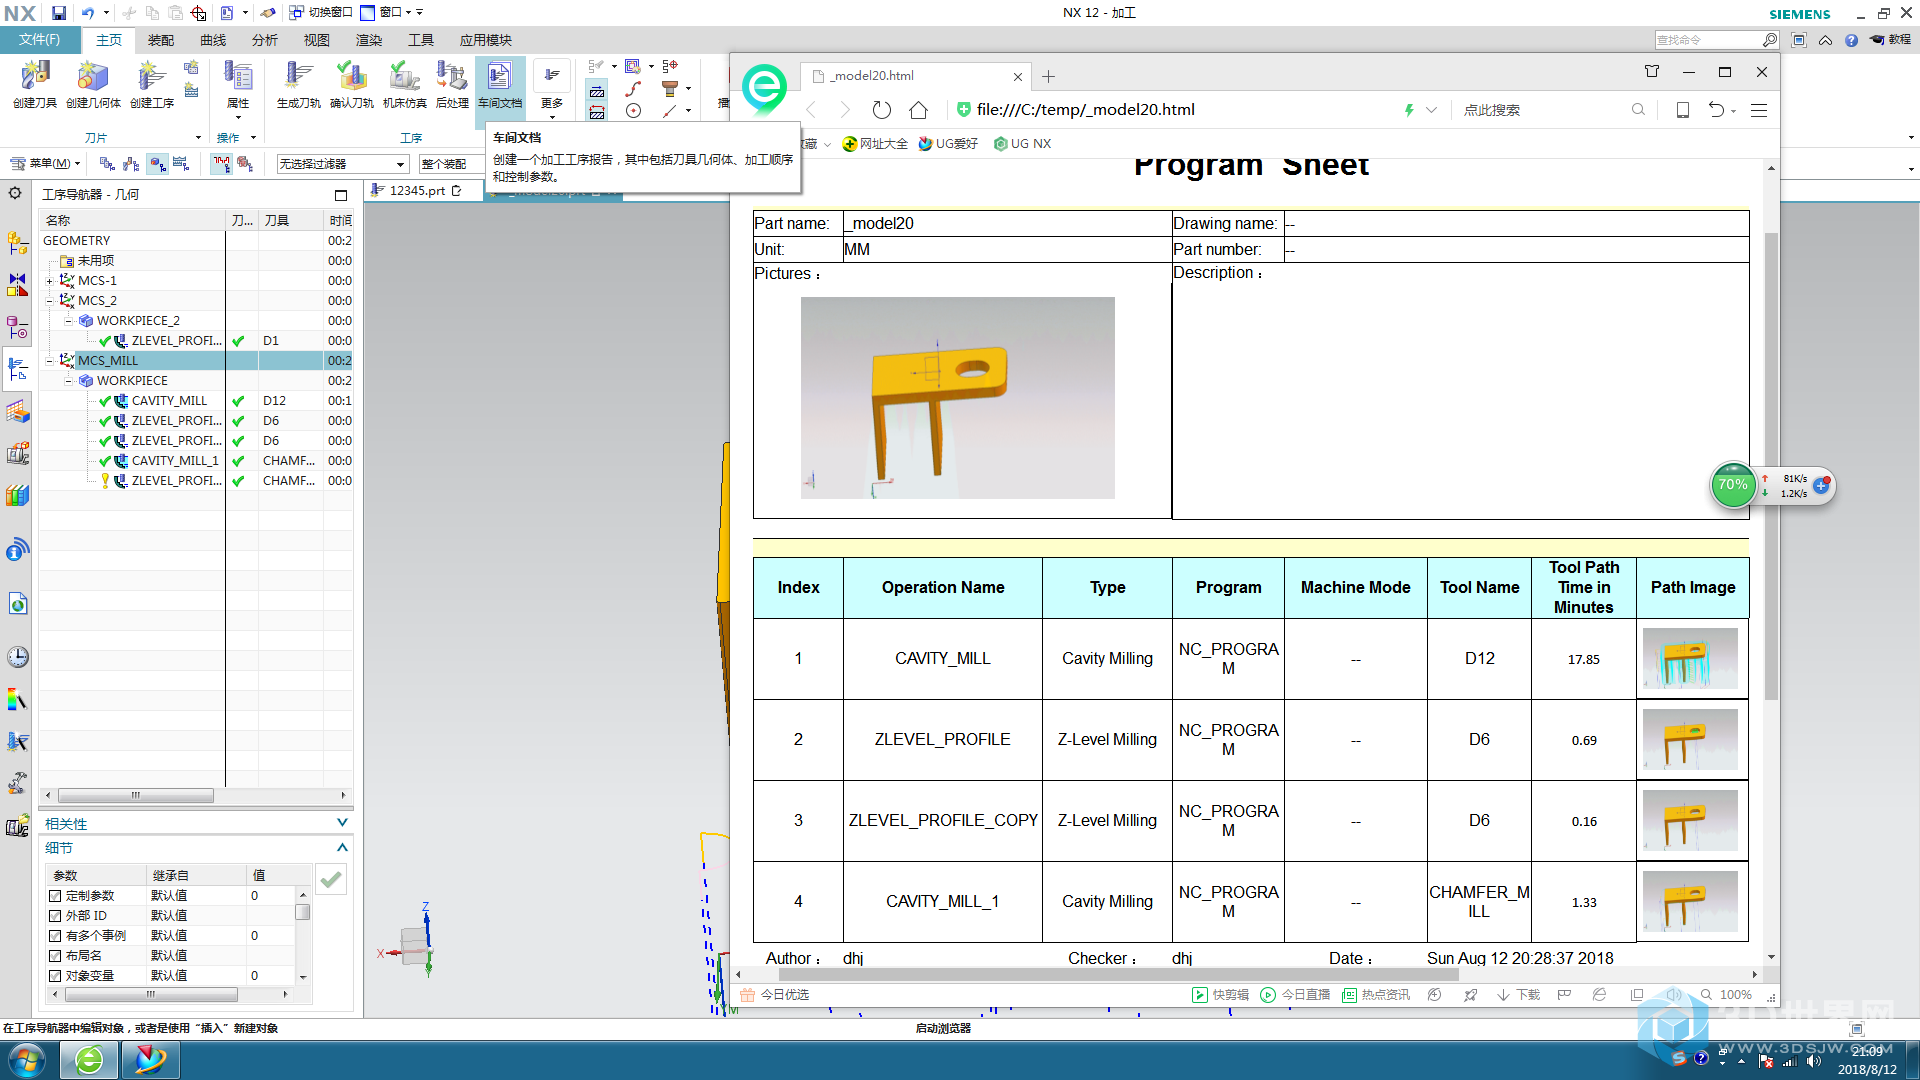Click the browser search magnifier icon

[1638, 110]
